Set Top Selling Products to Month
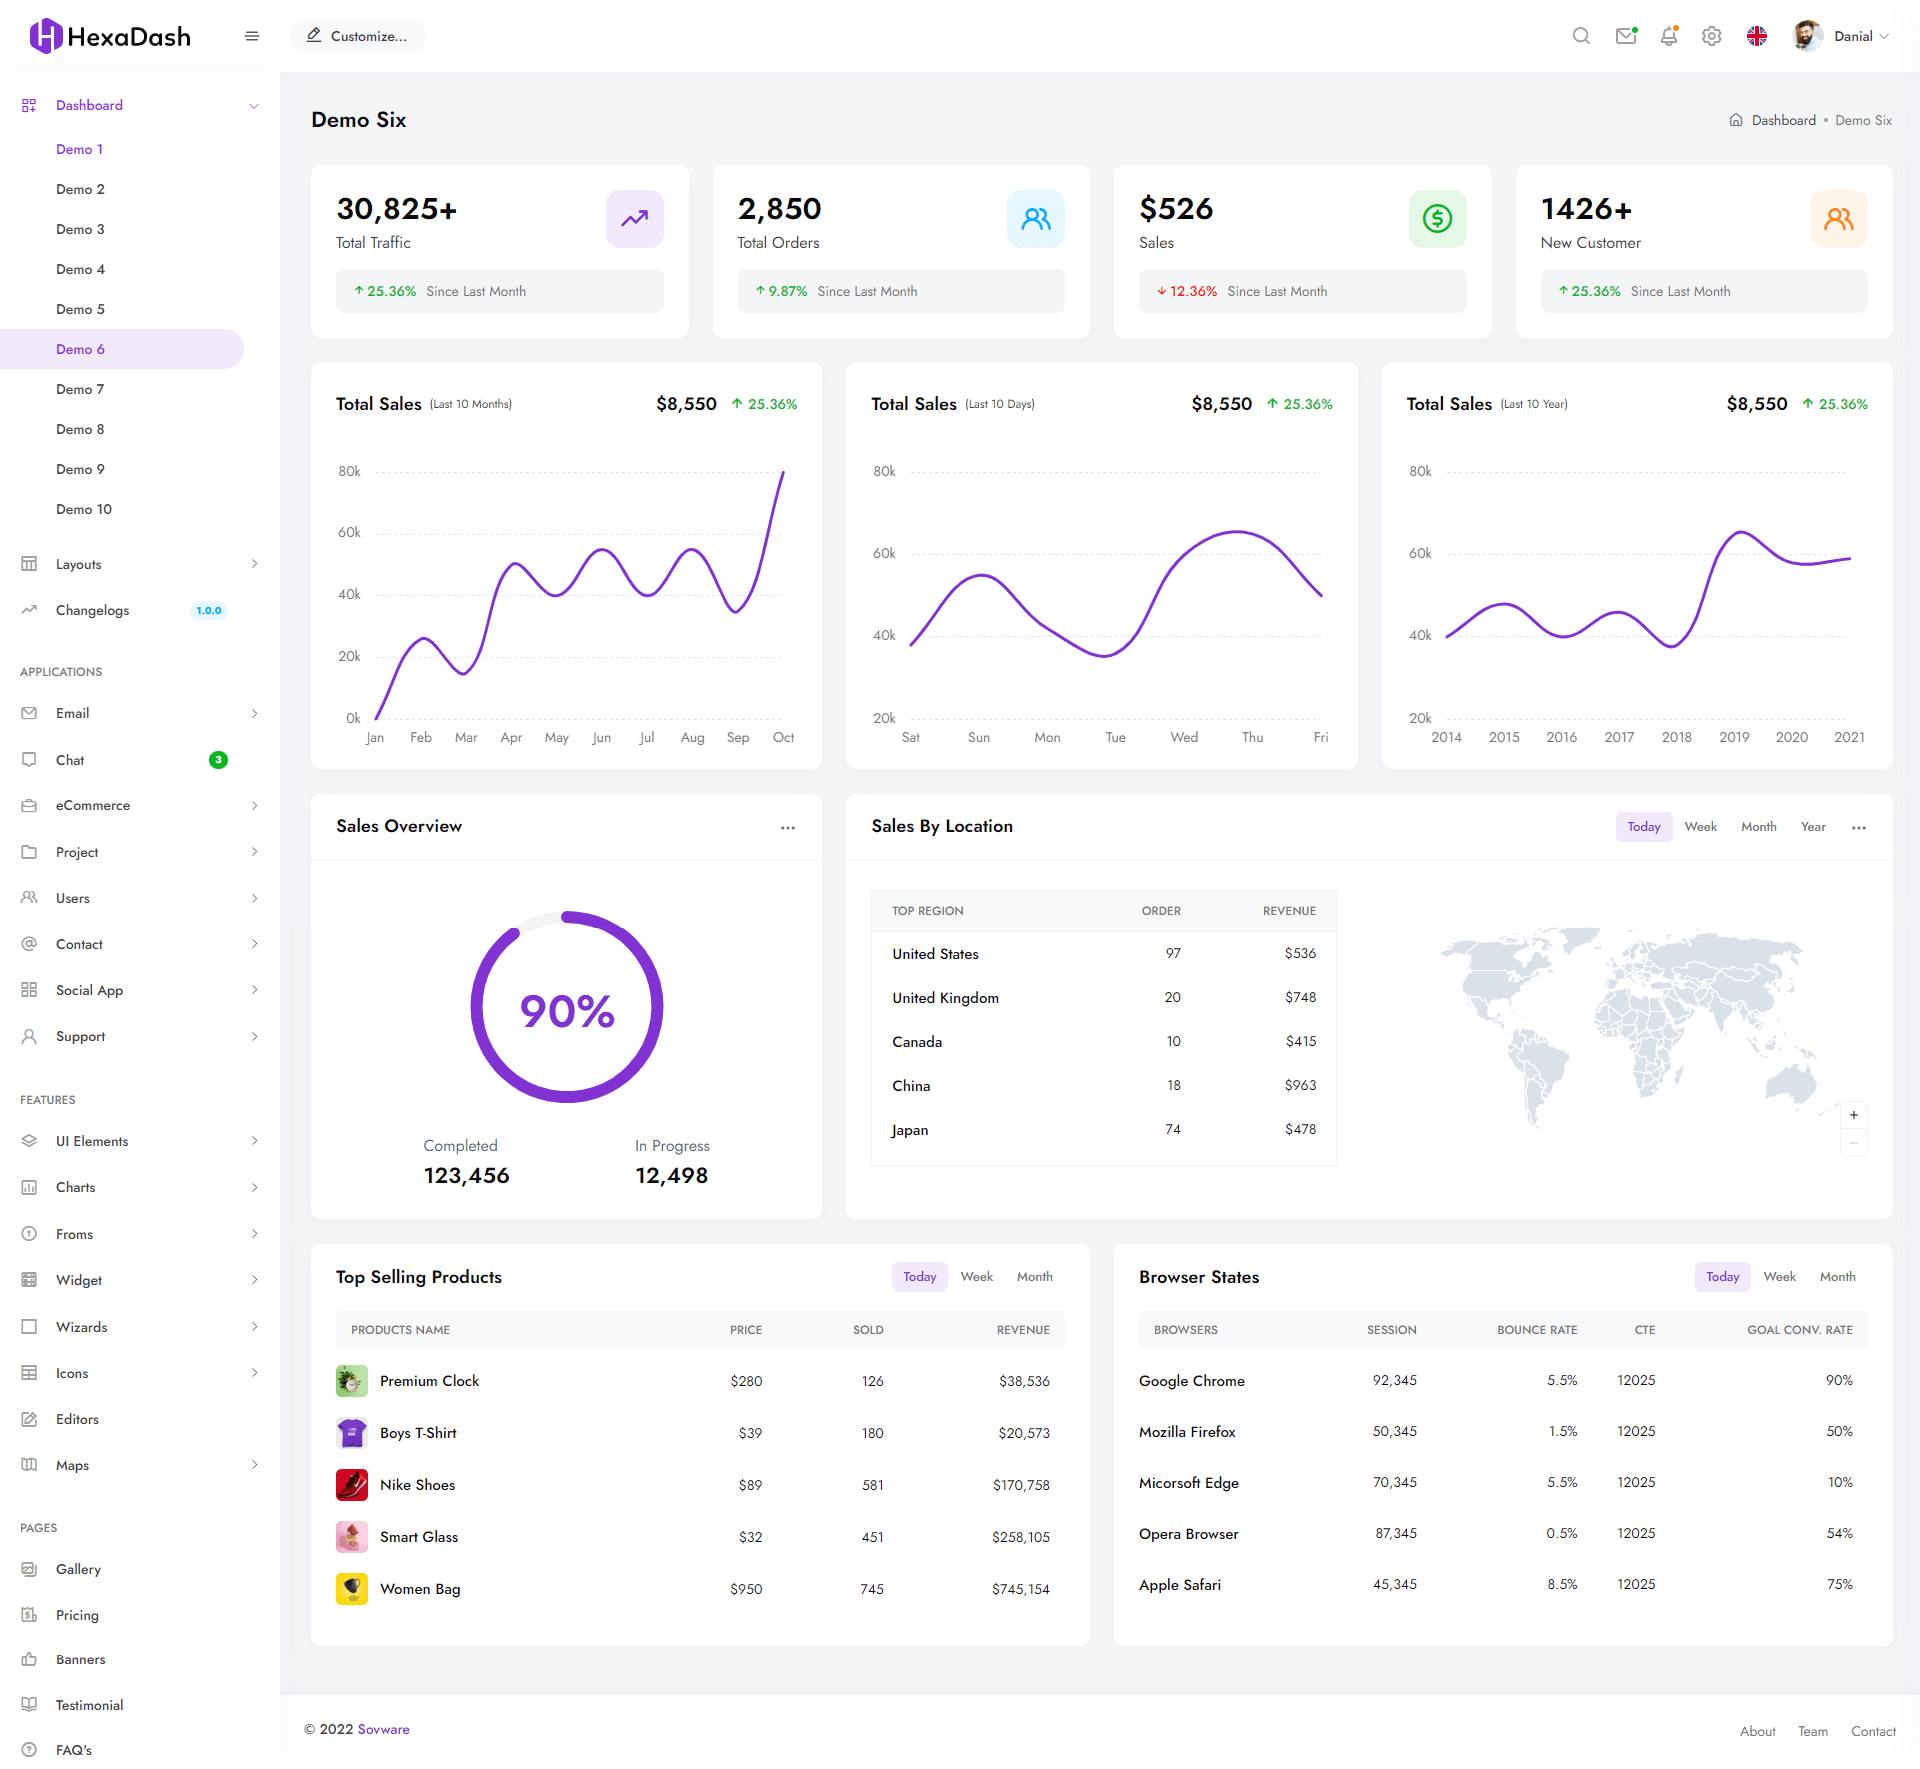 [x=1034, y=1277]
